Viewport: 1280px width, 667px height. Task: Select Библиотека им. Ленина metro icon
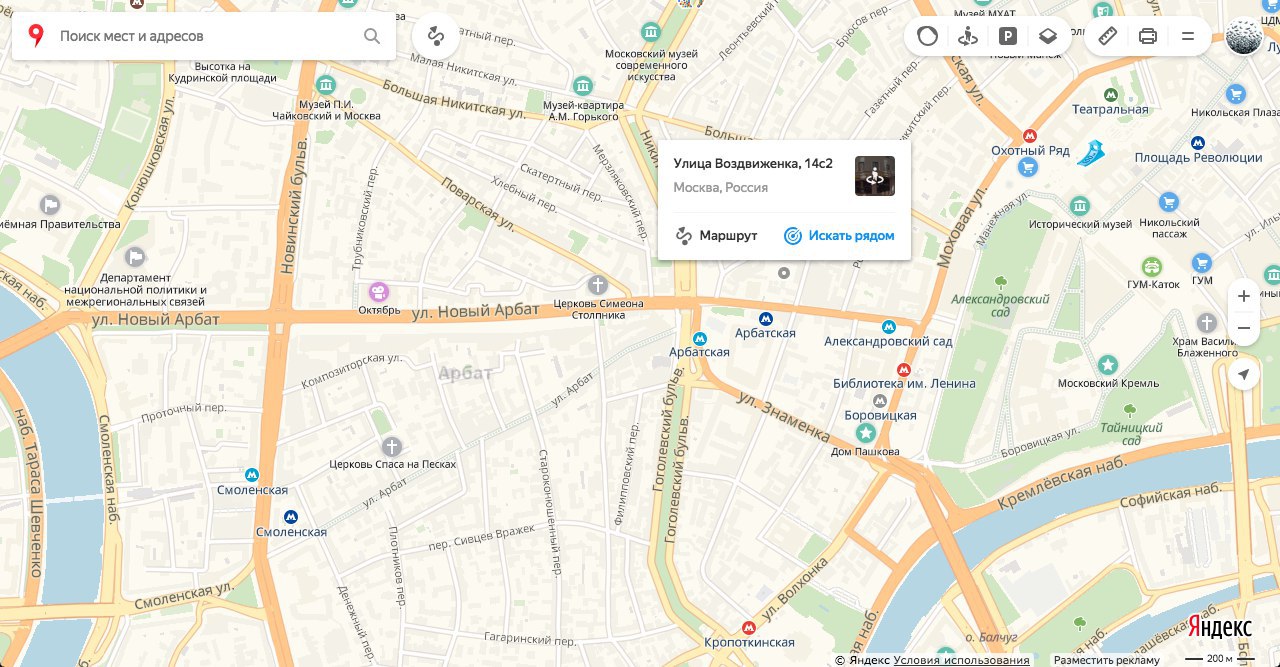(904, 368)
